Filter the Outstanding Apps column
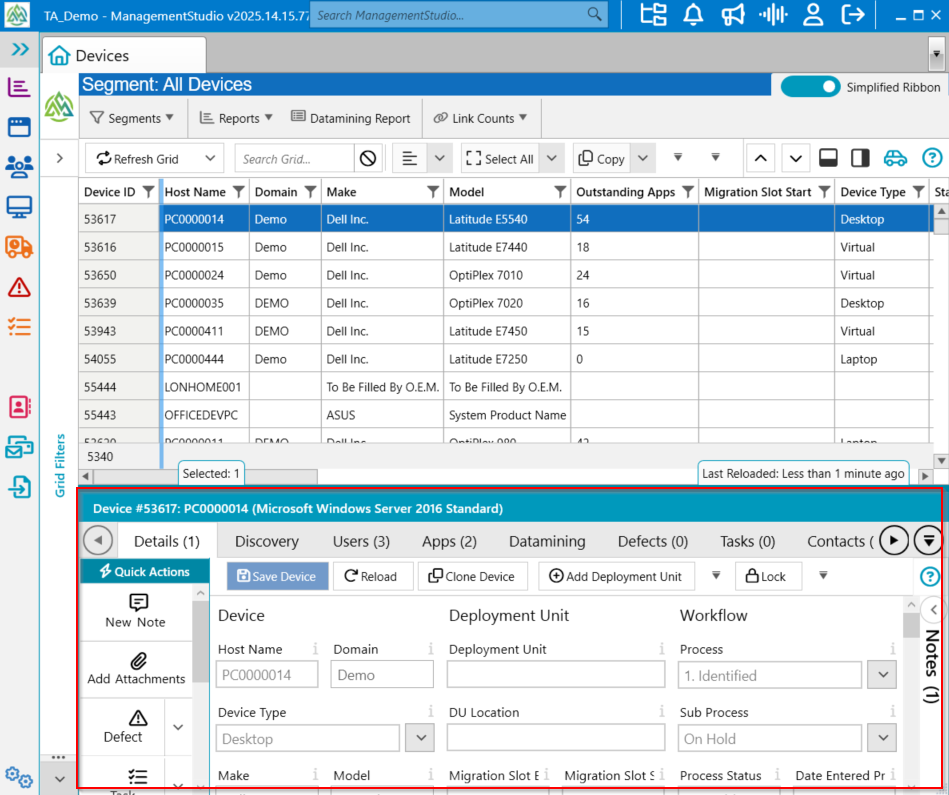This screenshot has width=949, height=795. [688, 192]
